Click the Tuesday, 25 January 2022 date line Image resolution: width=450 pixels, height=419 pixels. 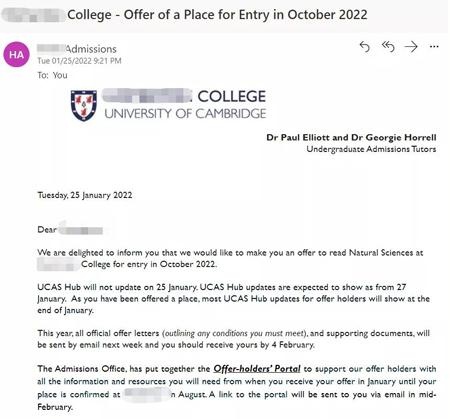(85, 195)
